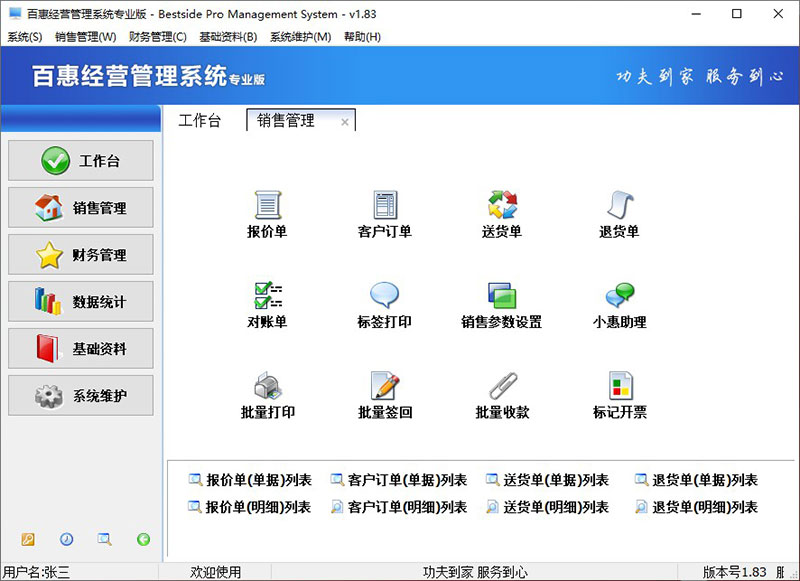The width and height of the screenshot is (800, 581).
Task: Open the 销售管理(W) menu
Action: 86,37
